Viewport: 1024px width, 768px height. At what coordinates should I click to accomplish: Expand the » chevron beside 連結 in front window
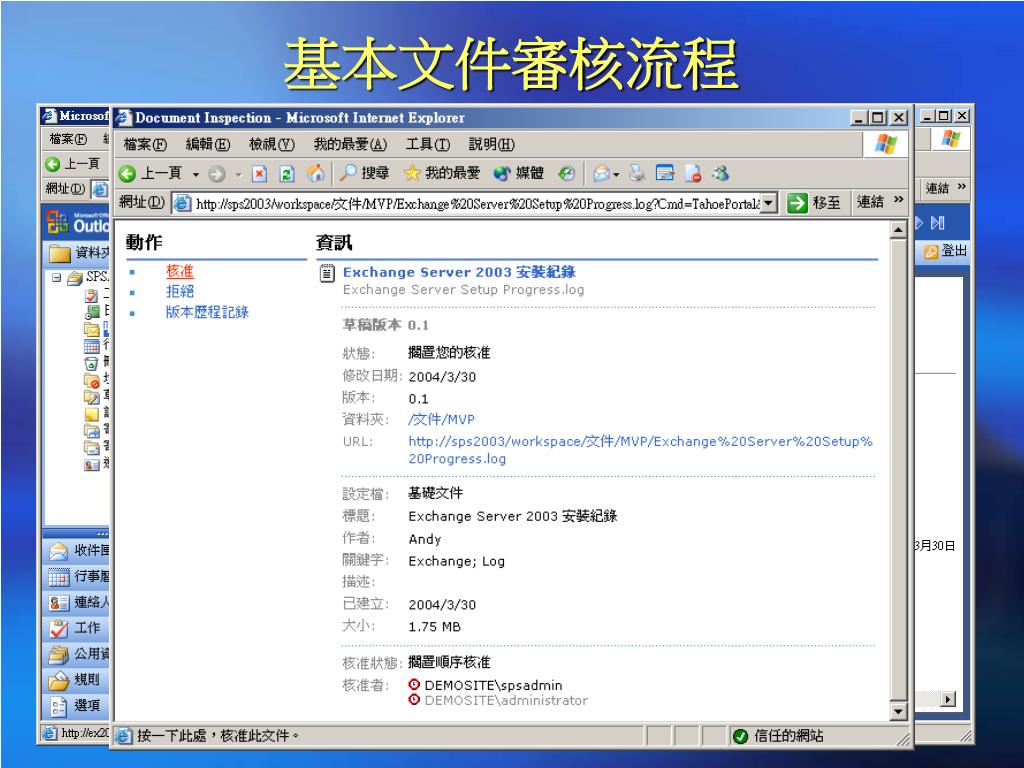click(x=899, y=200)
